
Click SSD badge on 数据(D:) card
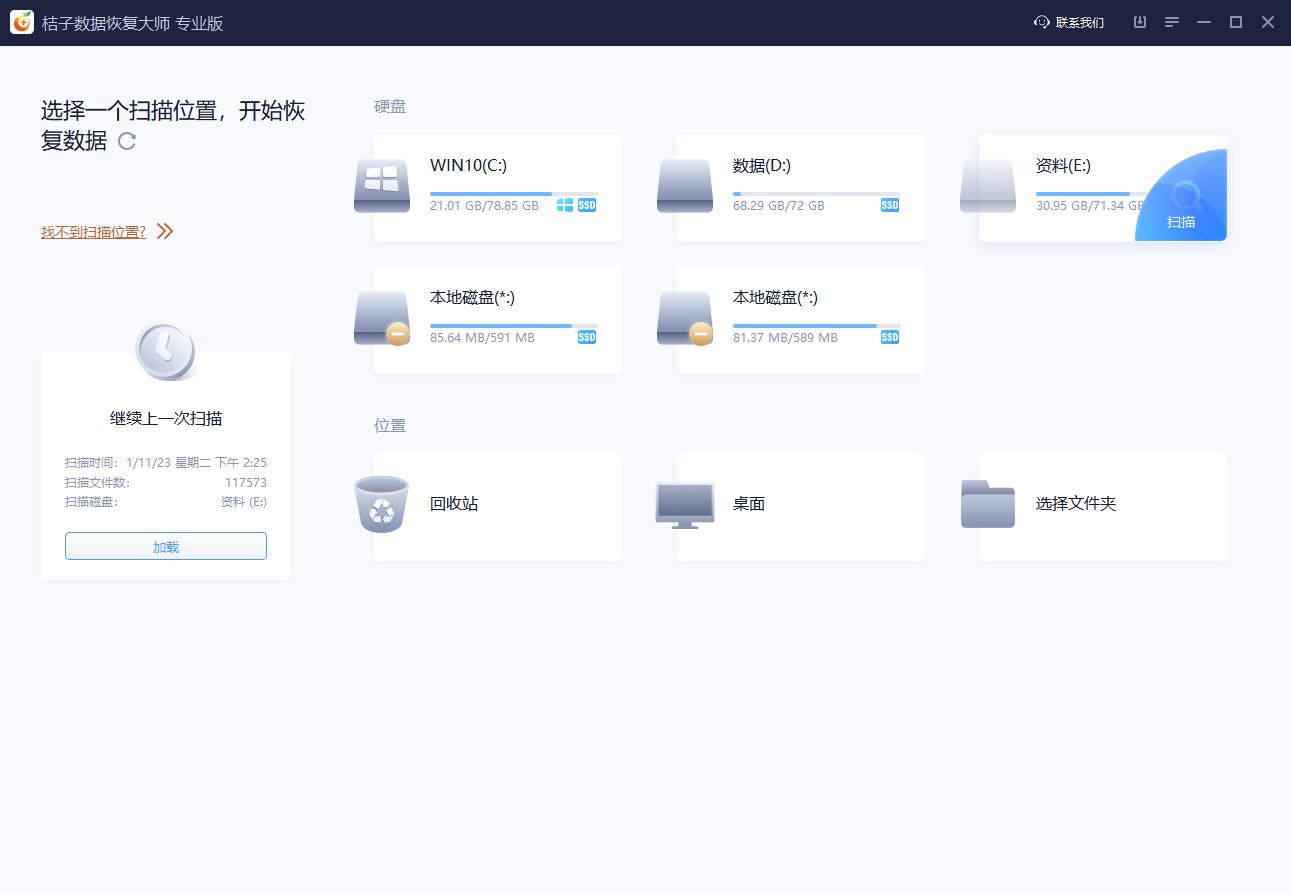889,205
